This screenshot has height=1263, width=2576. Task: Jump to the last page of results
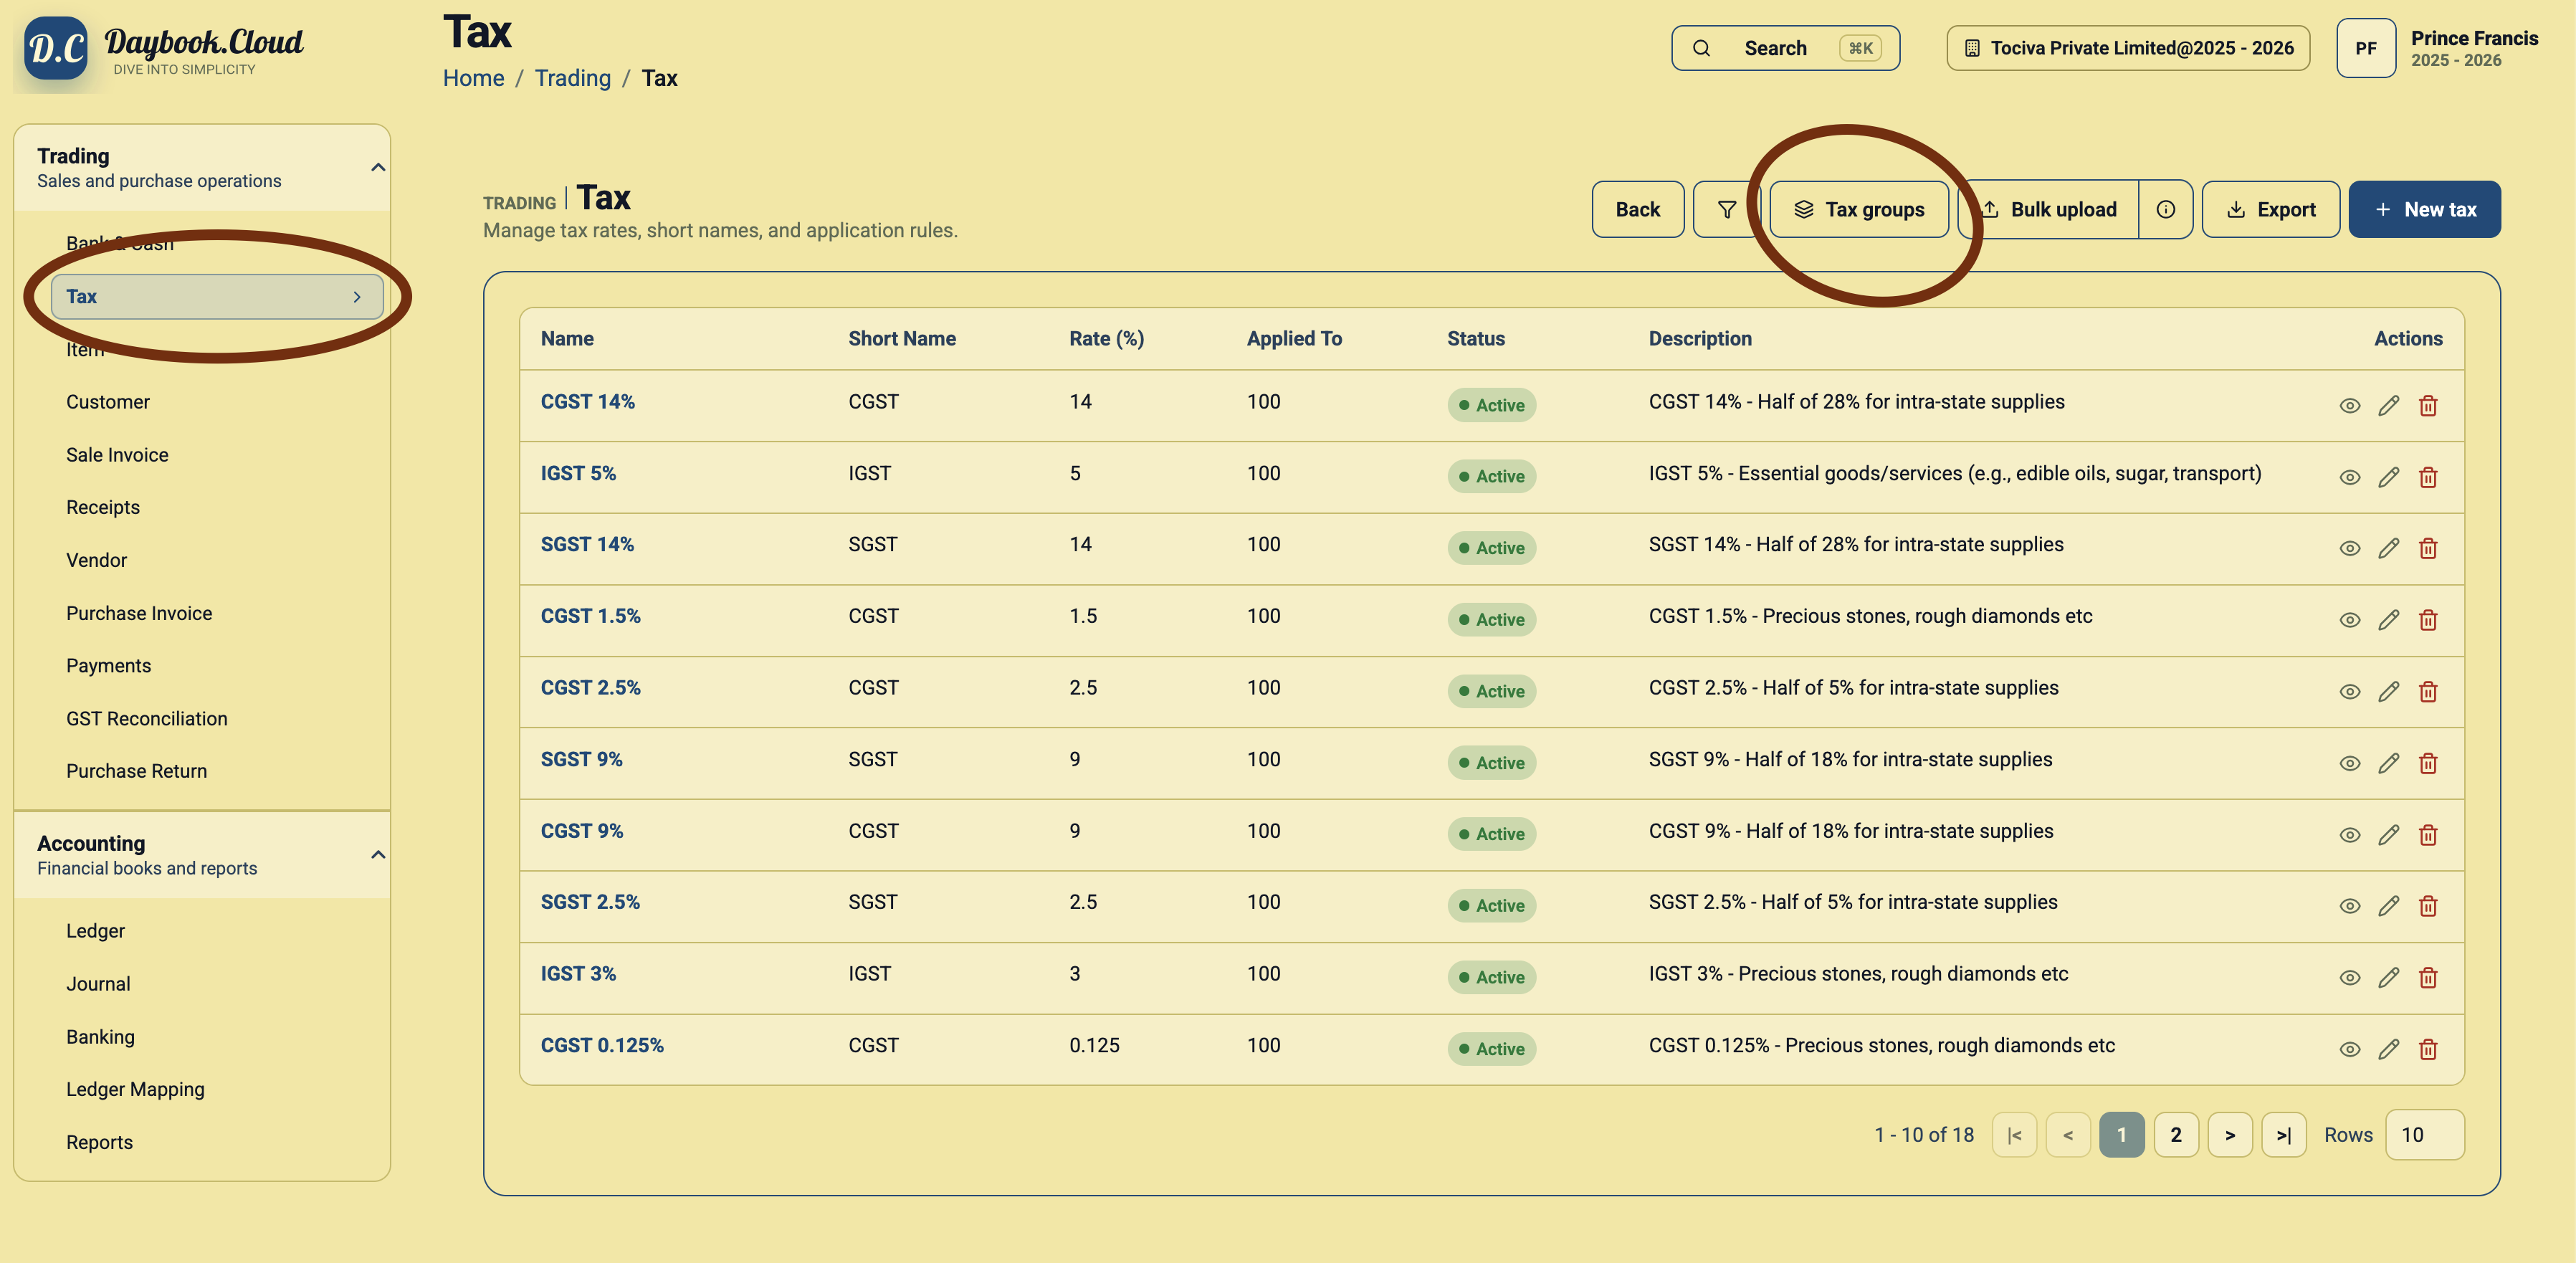[2283, 1135]
